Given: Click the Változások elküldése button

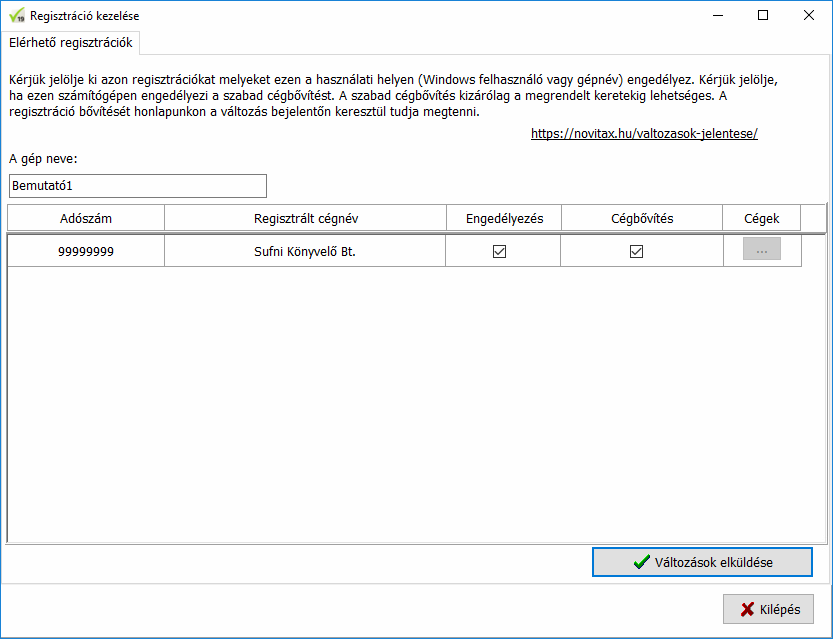Looking at the screenshot, I should click(702, 562).
